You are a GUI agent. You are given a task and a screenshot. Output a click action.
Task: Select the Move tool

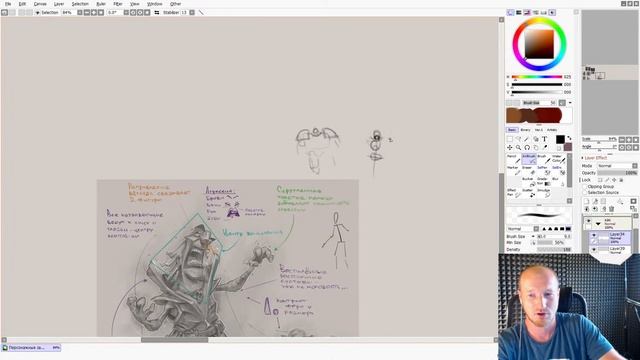click(510, 147)
